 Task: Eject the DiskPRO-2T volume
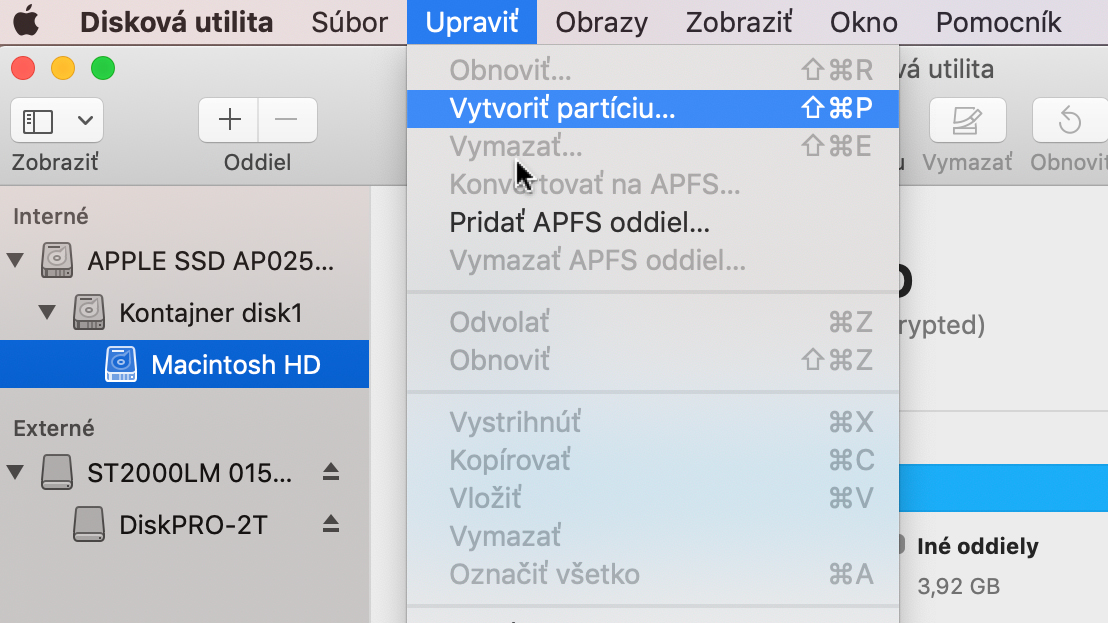[331, 524]
